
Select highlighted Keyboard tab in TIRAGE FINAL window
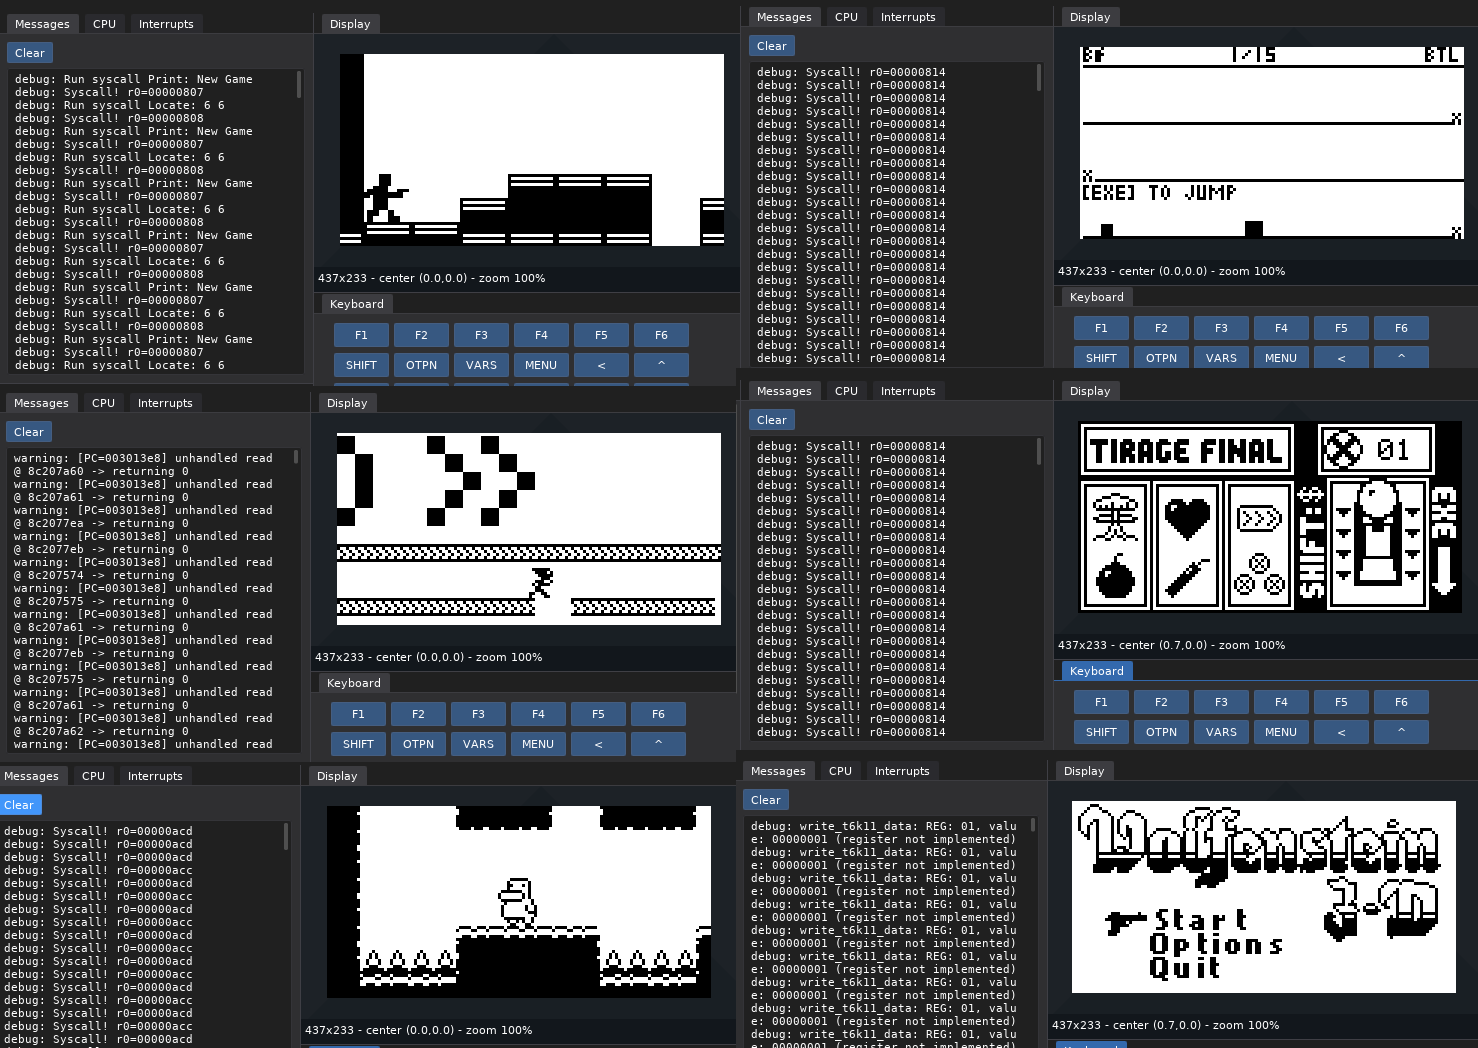1097,671
